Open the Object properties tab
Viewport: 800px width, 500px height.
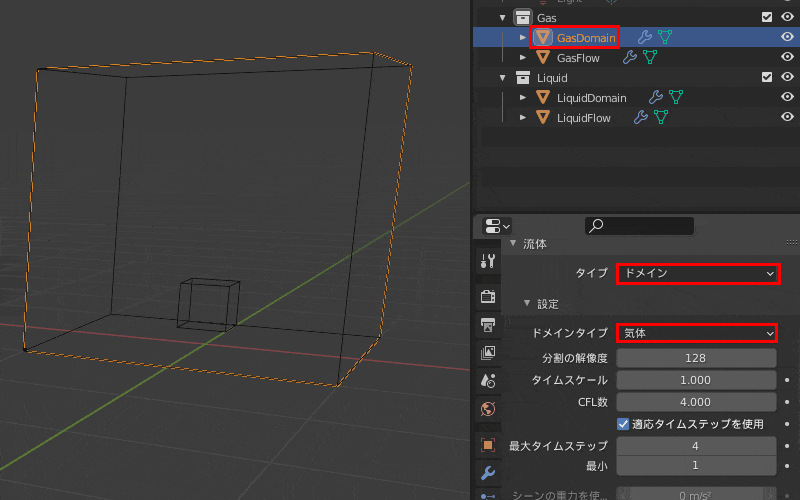click(488, 445)
